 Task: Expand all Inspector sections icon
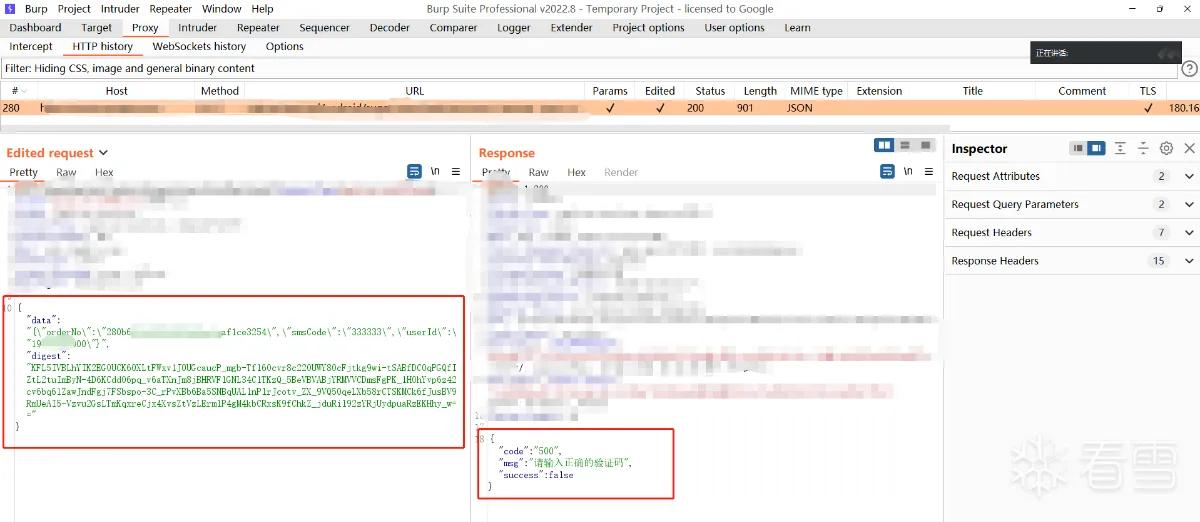coord(1120,148)
